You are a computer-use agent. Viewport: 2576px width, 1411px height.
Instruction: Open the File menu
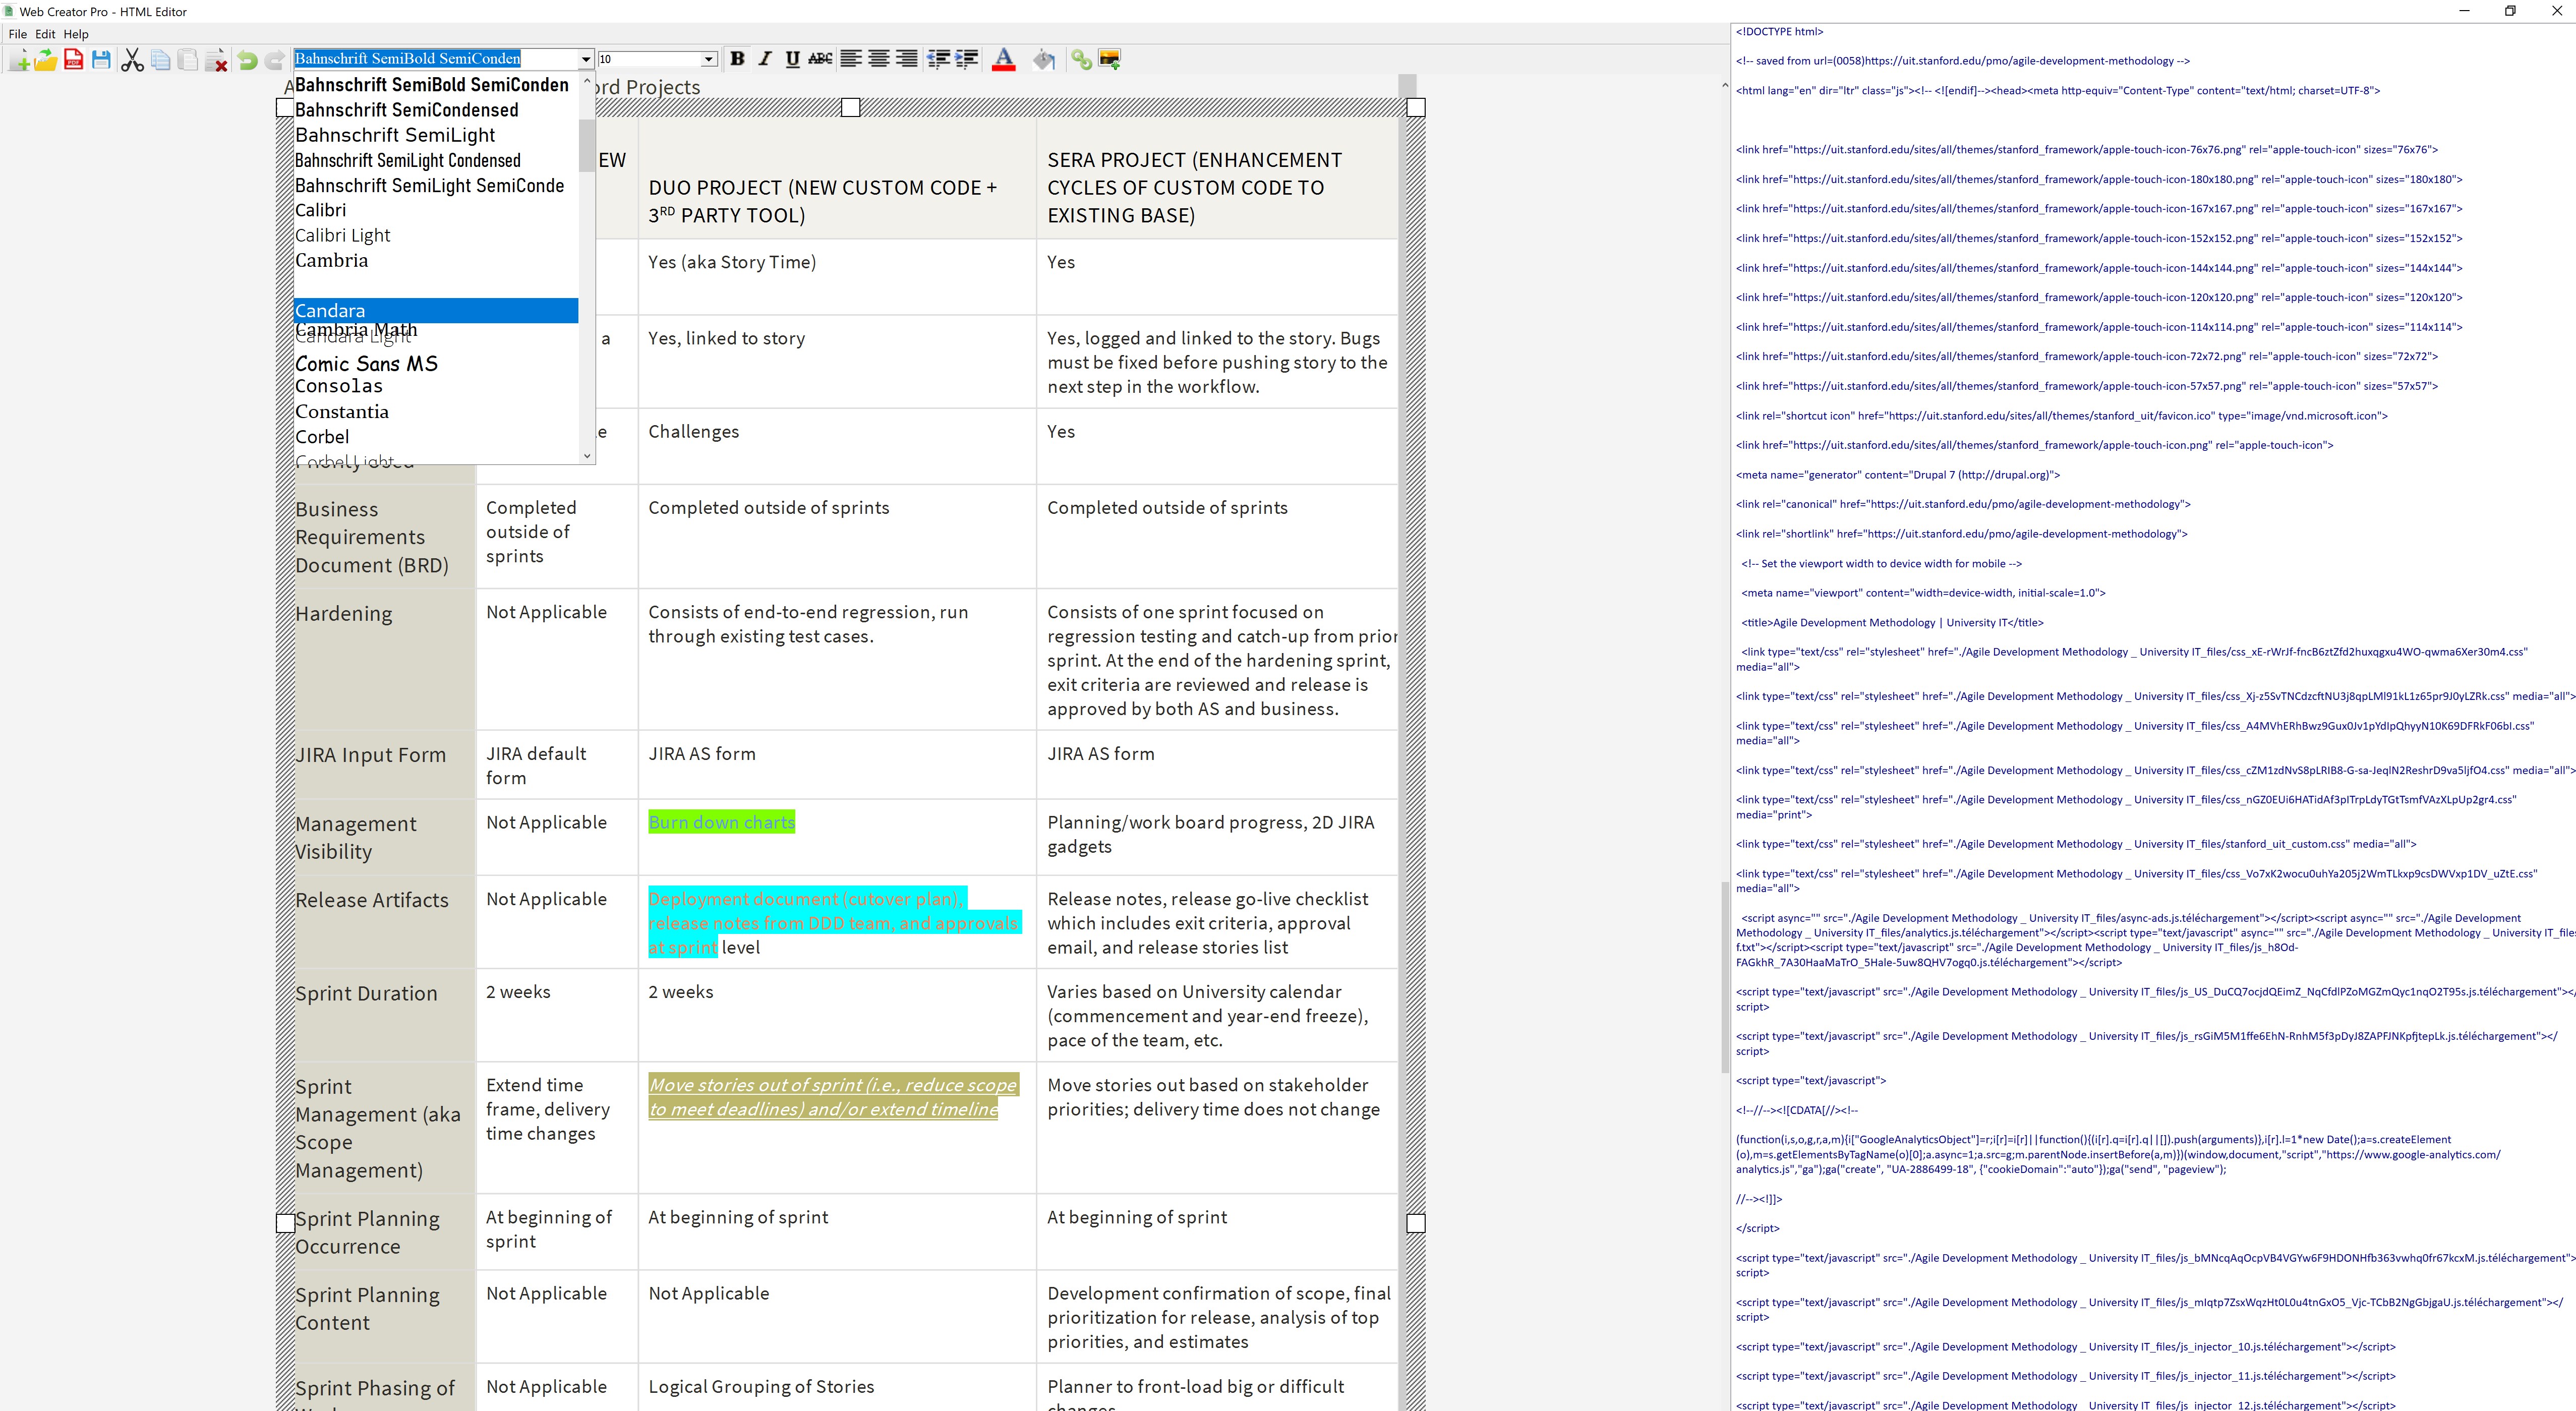[17, 34]
